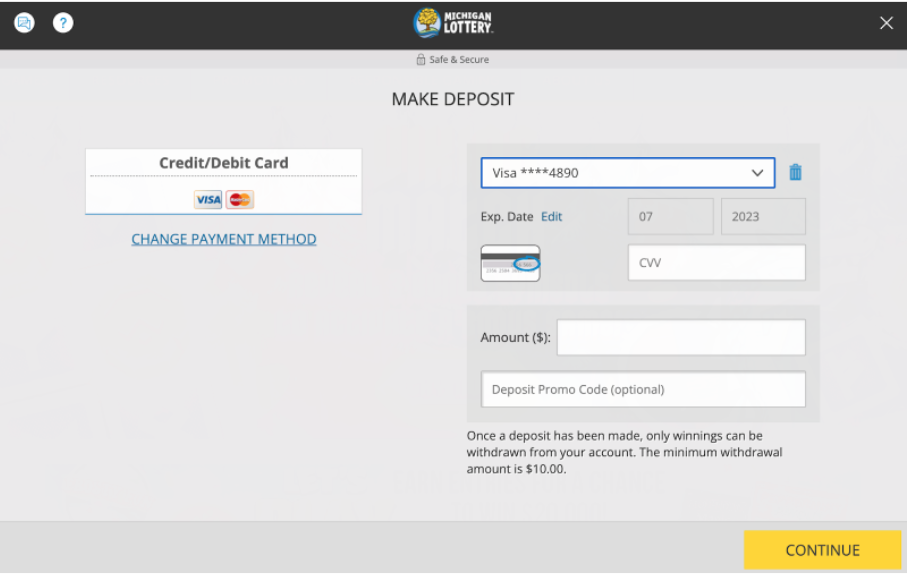
Task: Click the expiration year field showing 2023
Action: coord(763,216)
